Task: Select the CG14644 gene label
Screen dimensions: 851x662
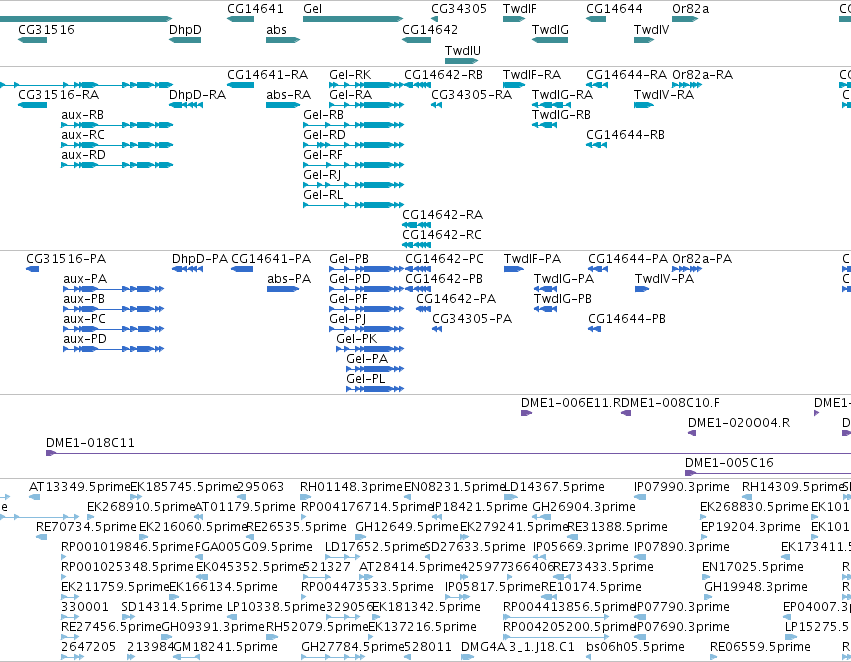Action: point(614,9)
